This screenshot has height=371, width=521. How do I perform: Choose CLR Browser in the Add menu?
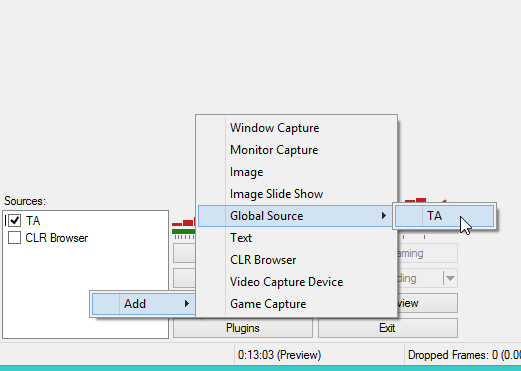pos(297,260)
